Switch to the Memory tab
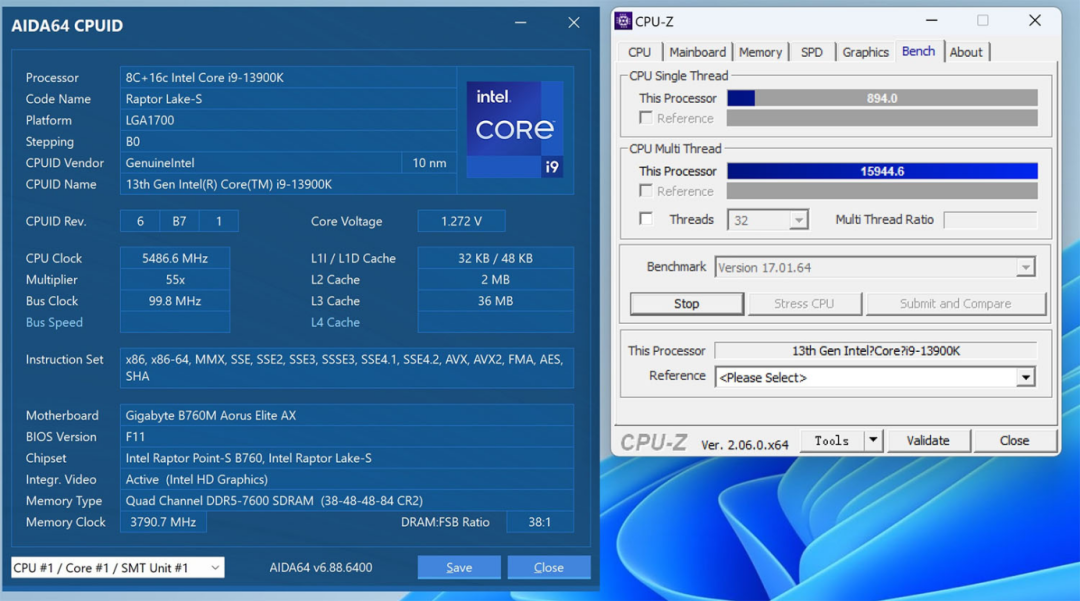The width and height of the screenshot is (1080, 601). 760,52
